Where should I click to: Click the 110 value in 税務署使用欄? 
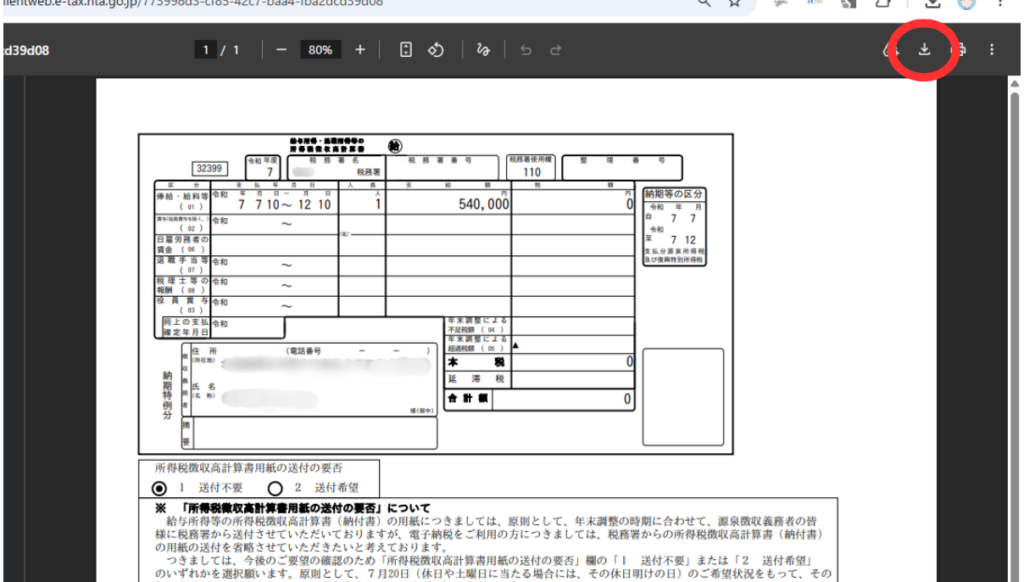click(x=532, y=172)
